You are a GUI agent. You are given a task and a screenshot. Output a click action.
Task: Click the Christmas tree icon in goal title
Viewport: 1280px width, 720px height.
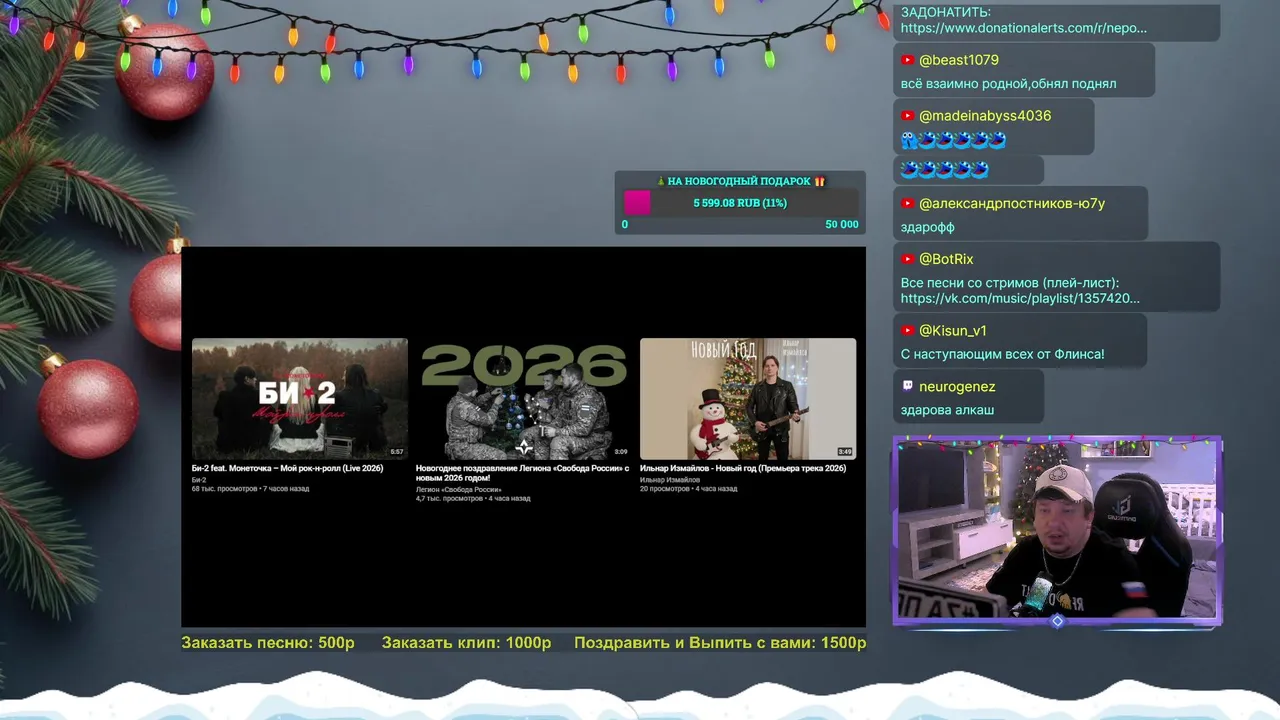click(660, 181)
